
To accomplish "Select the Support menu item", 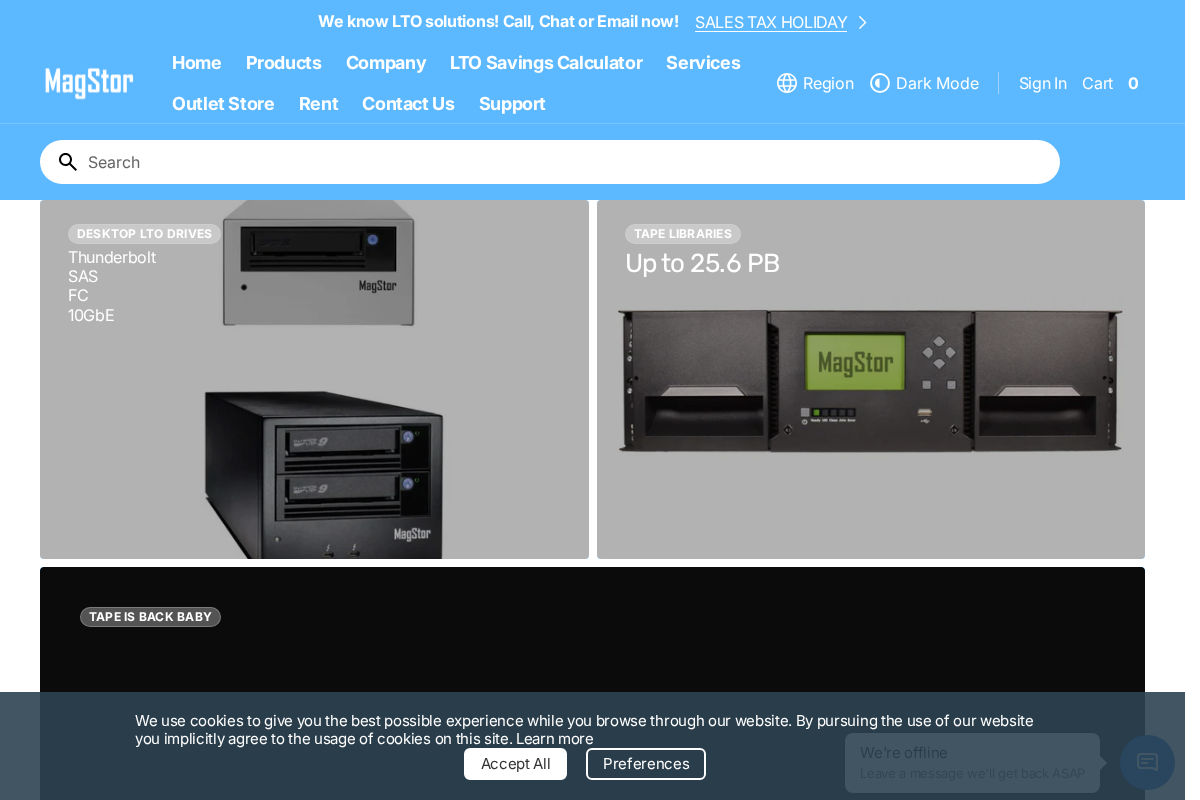I will point(512,104).
